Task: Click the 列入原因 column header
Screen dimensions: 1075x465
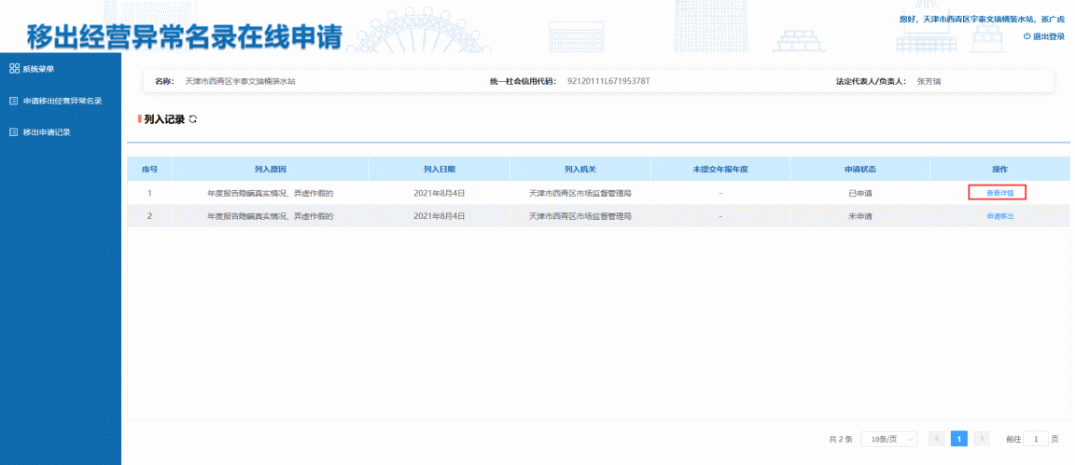Action: pyautogui.click(x=270, y=168)
